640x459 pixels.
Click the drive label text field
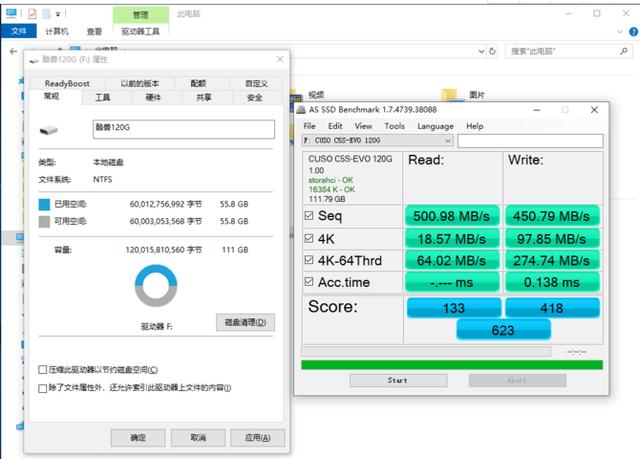(184, 129)
